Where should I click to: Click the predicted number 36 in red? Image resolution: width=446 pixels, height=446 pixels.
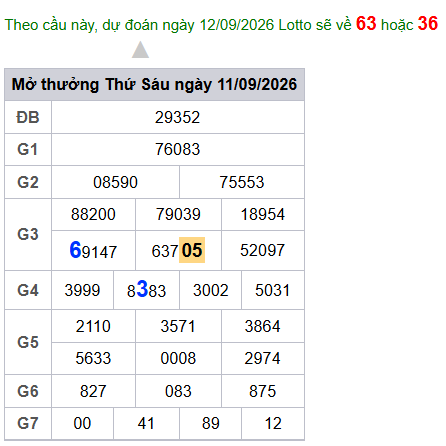point(428,23)
